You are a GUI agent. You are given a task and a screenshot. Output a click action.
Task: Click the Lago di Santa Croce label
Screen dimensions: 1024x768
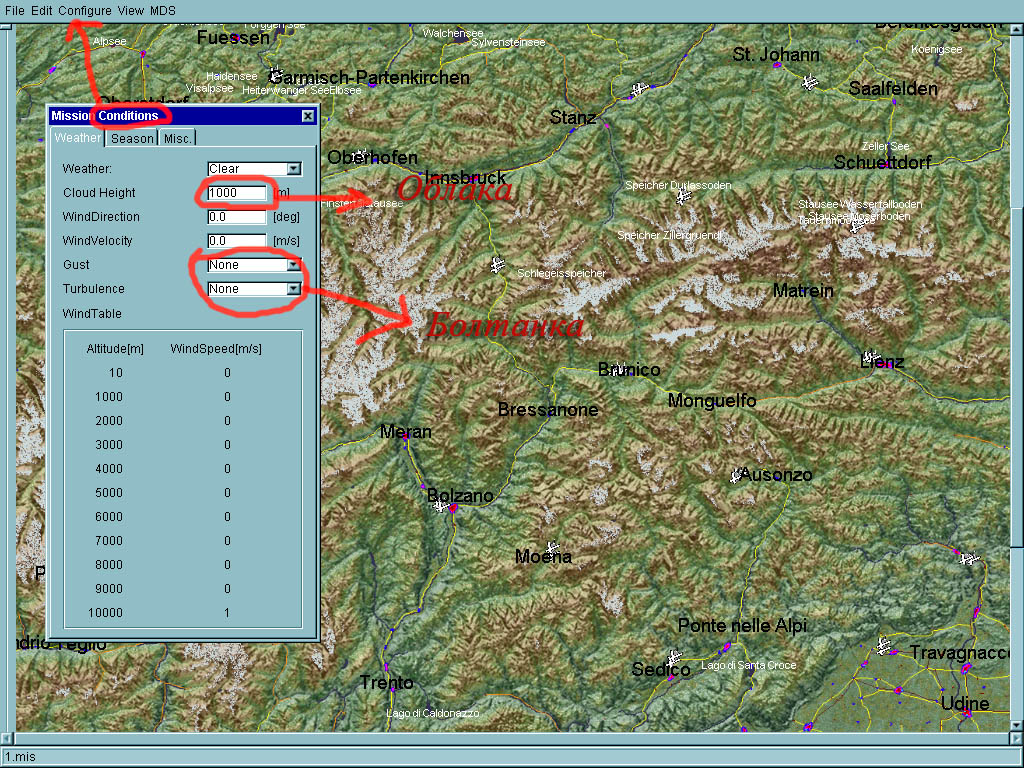click(748, 665)
